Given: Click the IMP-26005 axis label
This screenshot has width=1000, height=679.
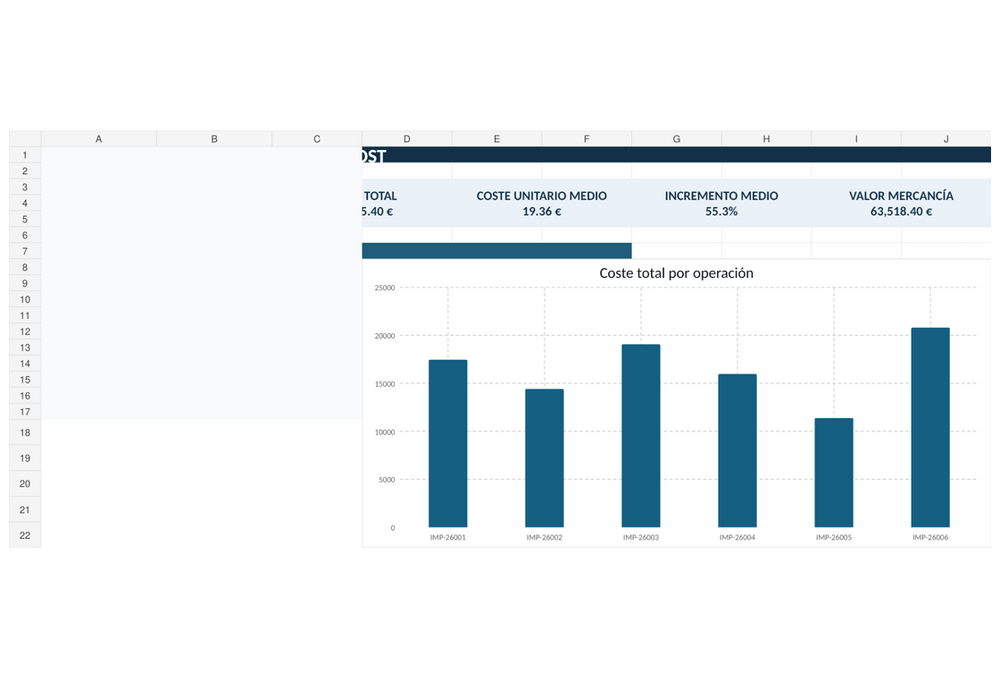Looking at the screenshot, I should tap(834, 537).
